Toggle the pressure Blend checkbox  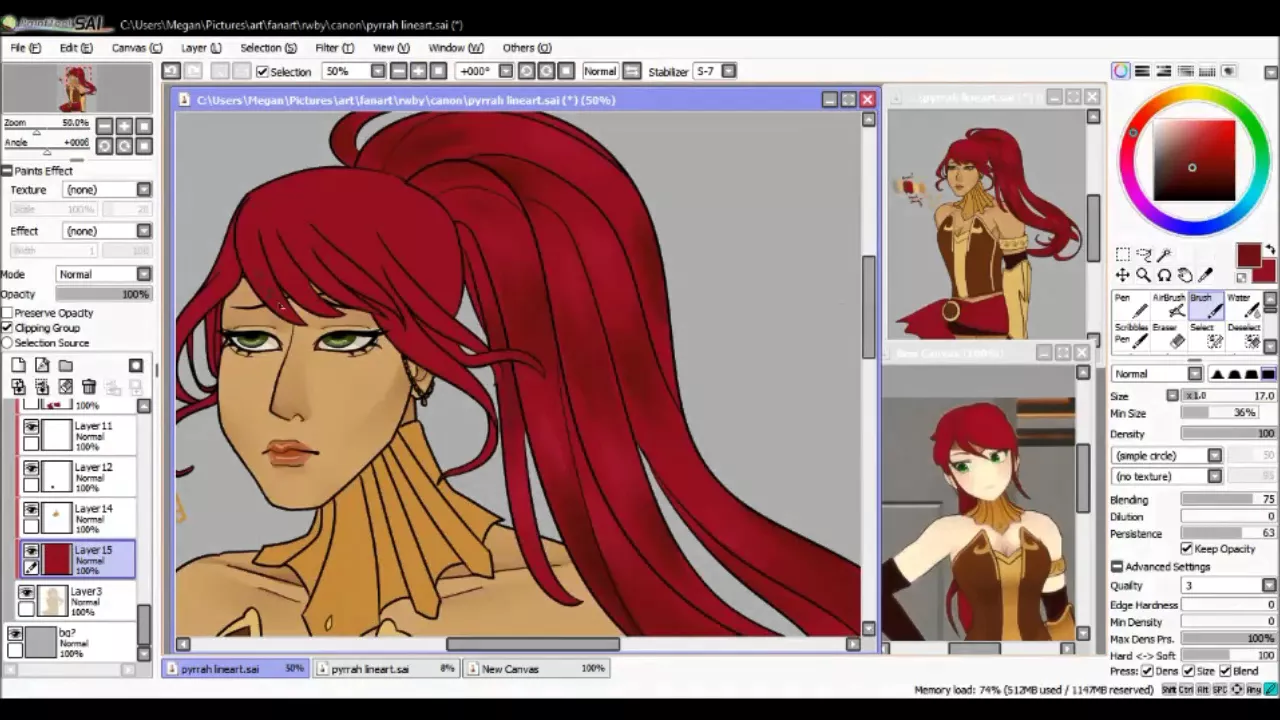point(1225,671)
